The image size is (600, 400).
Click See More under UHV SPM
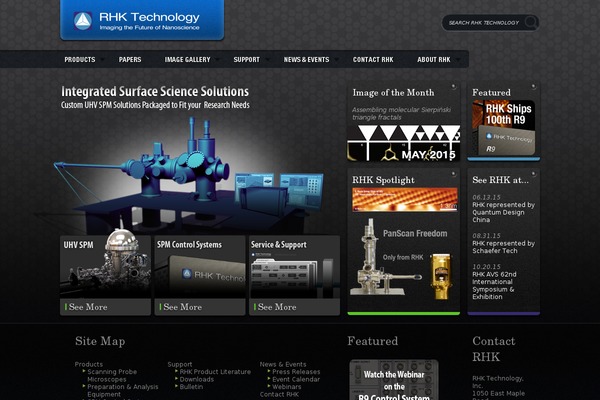(x=88, y=307)
